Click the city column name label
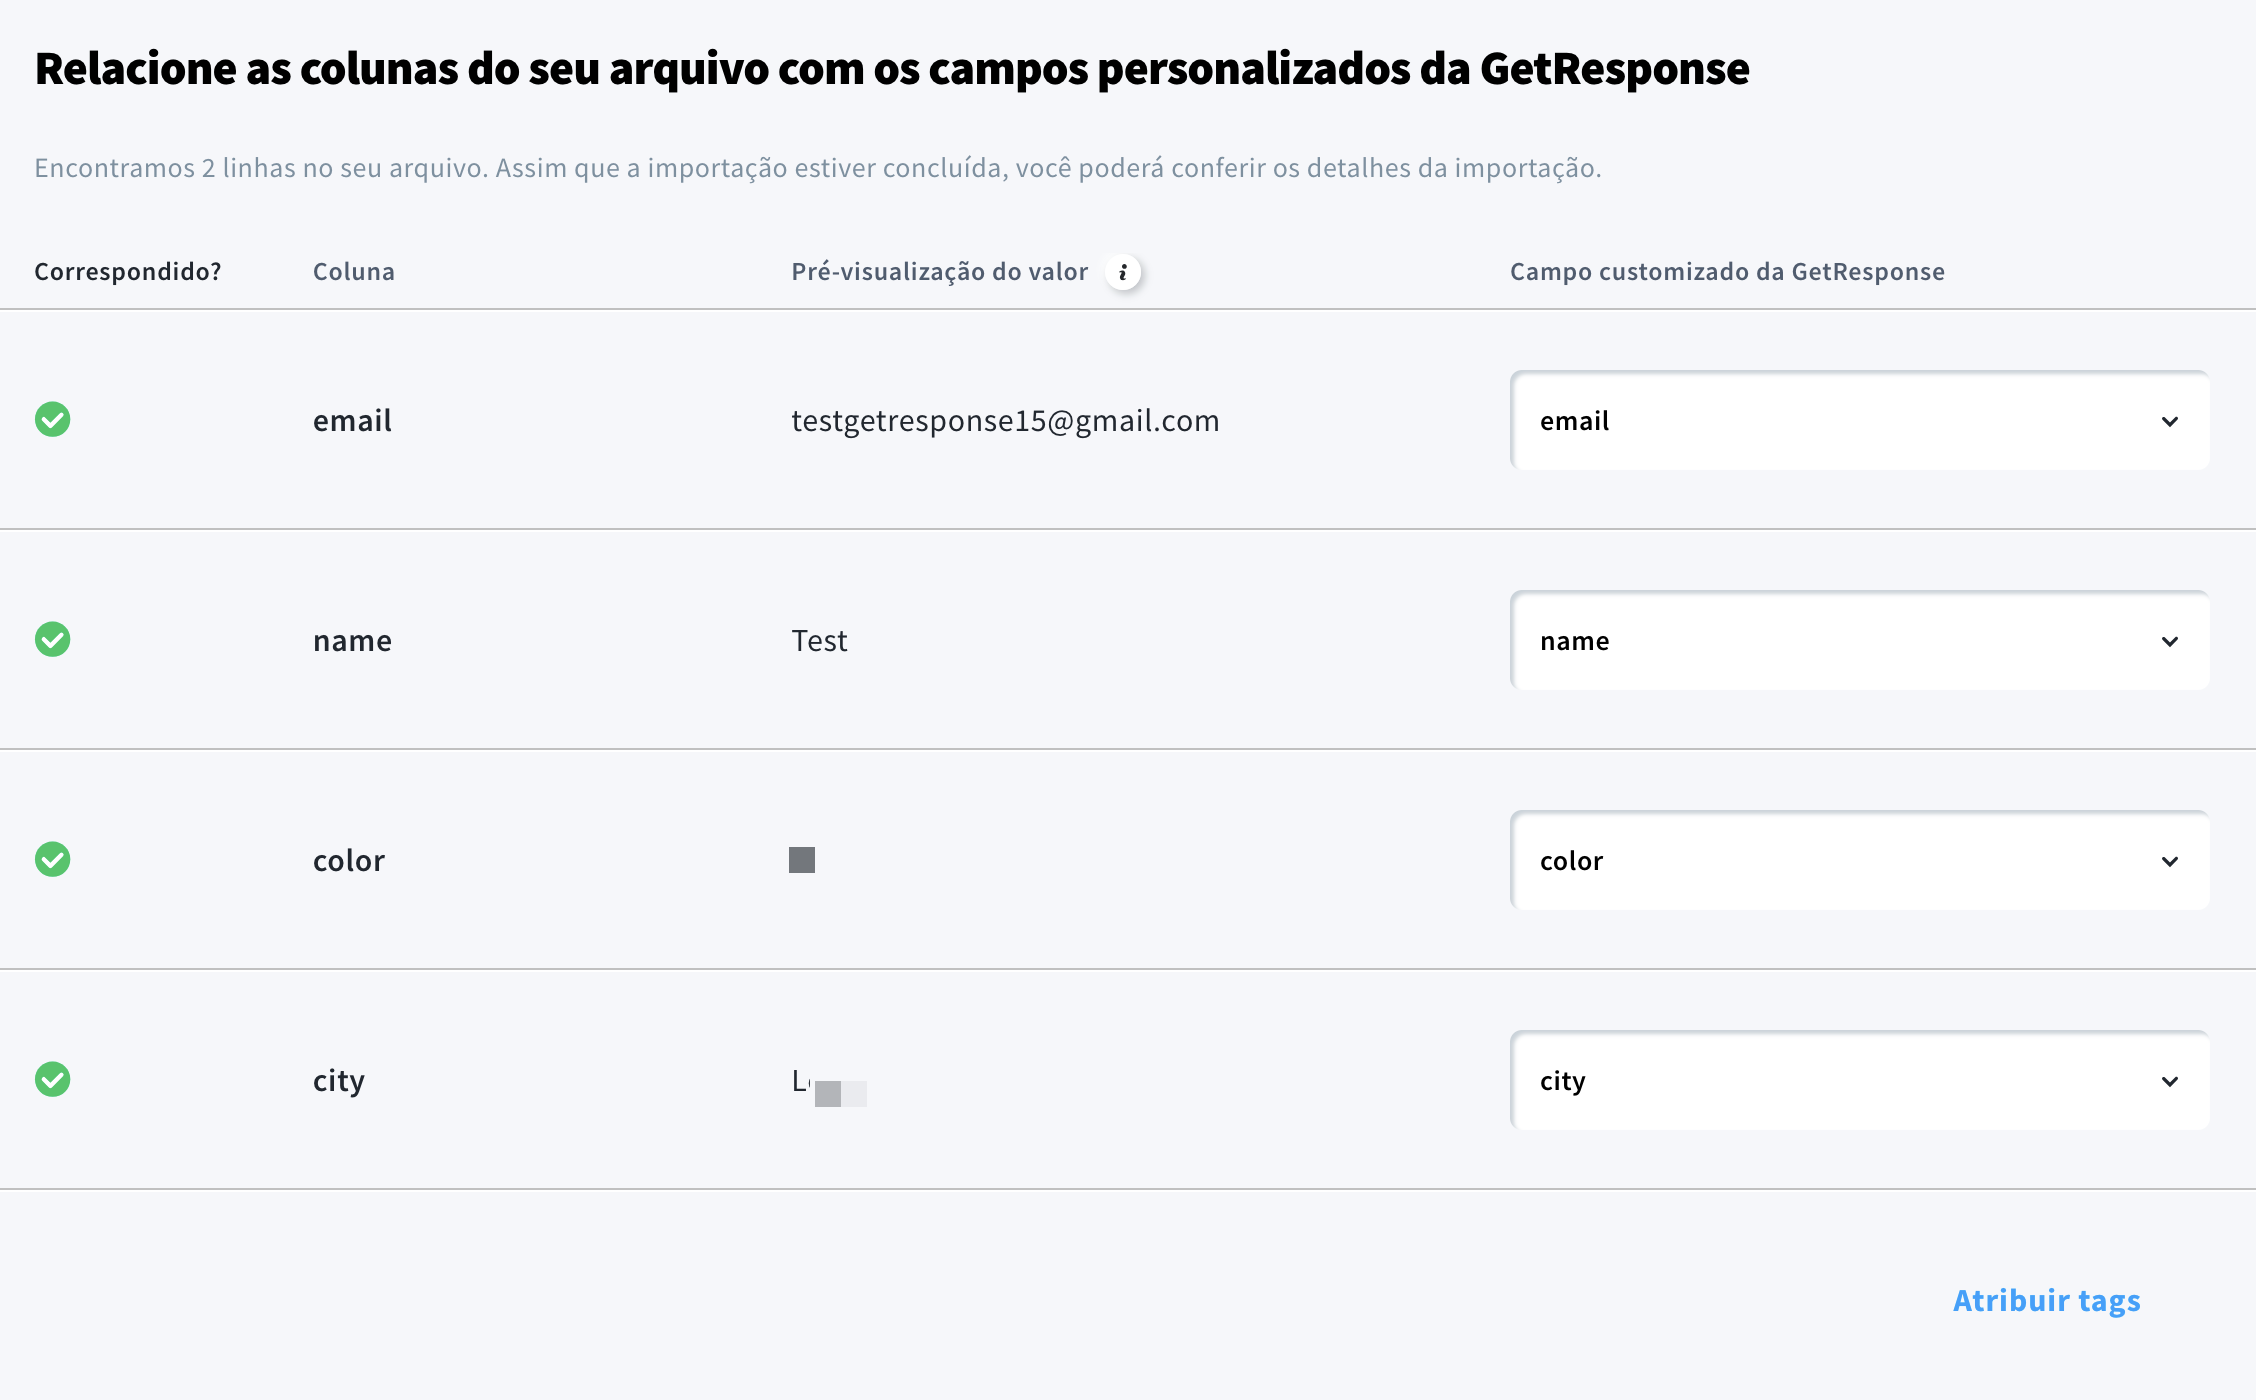The image size is (2256, 1400). 339,1081
